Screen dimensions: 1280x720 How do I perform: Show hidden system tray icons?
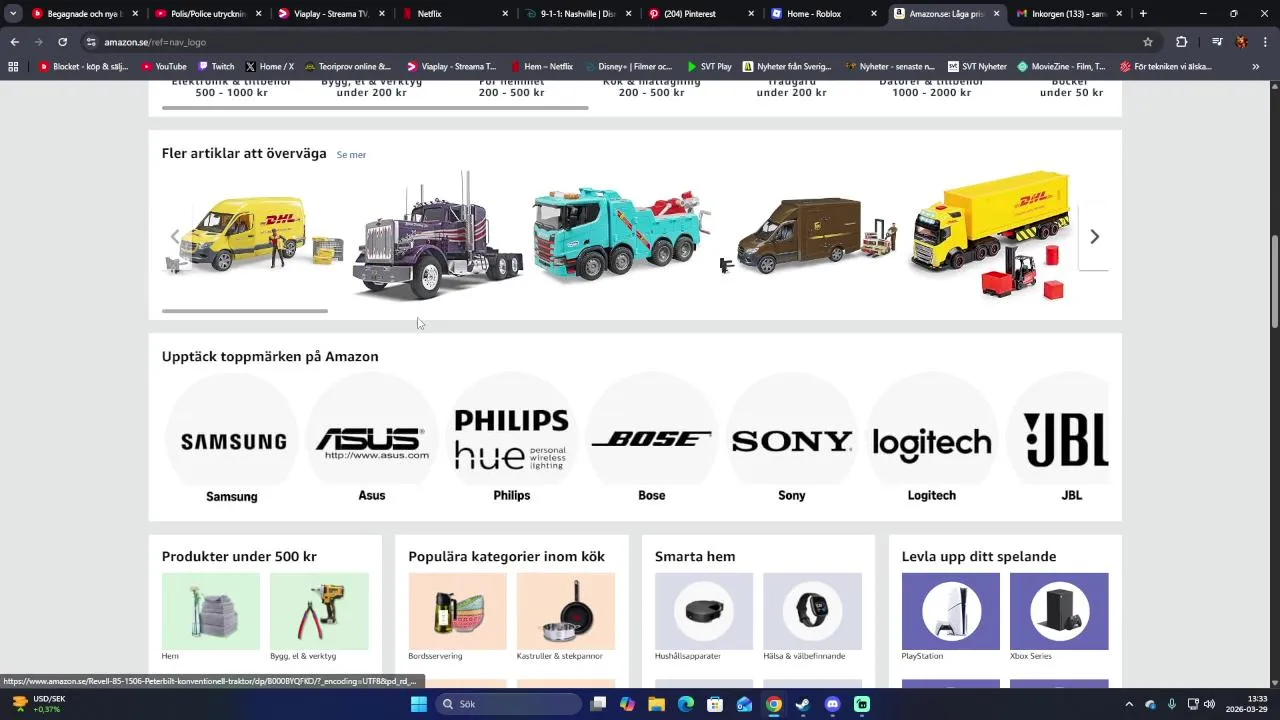1129,704
